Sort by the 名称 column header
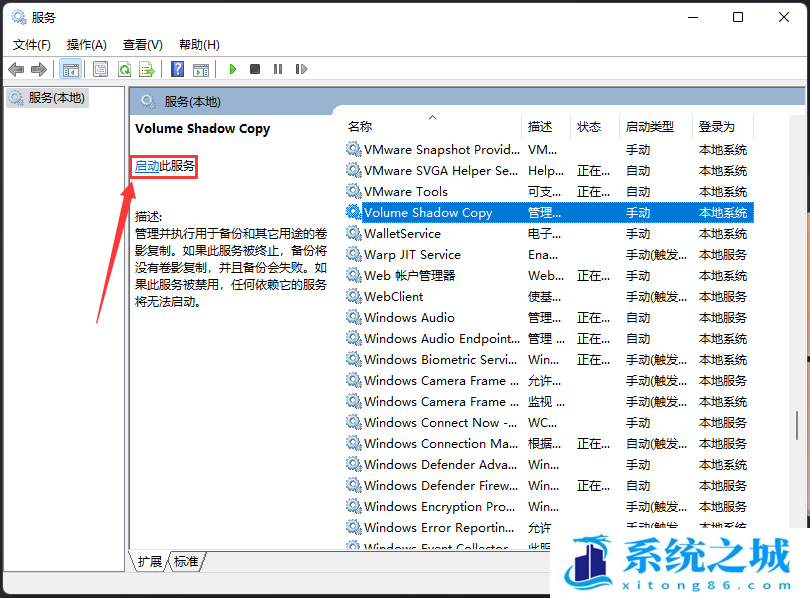This screenshot has height=598, width=810. 433,127
